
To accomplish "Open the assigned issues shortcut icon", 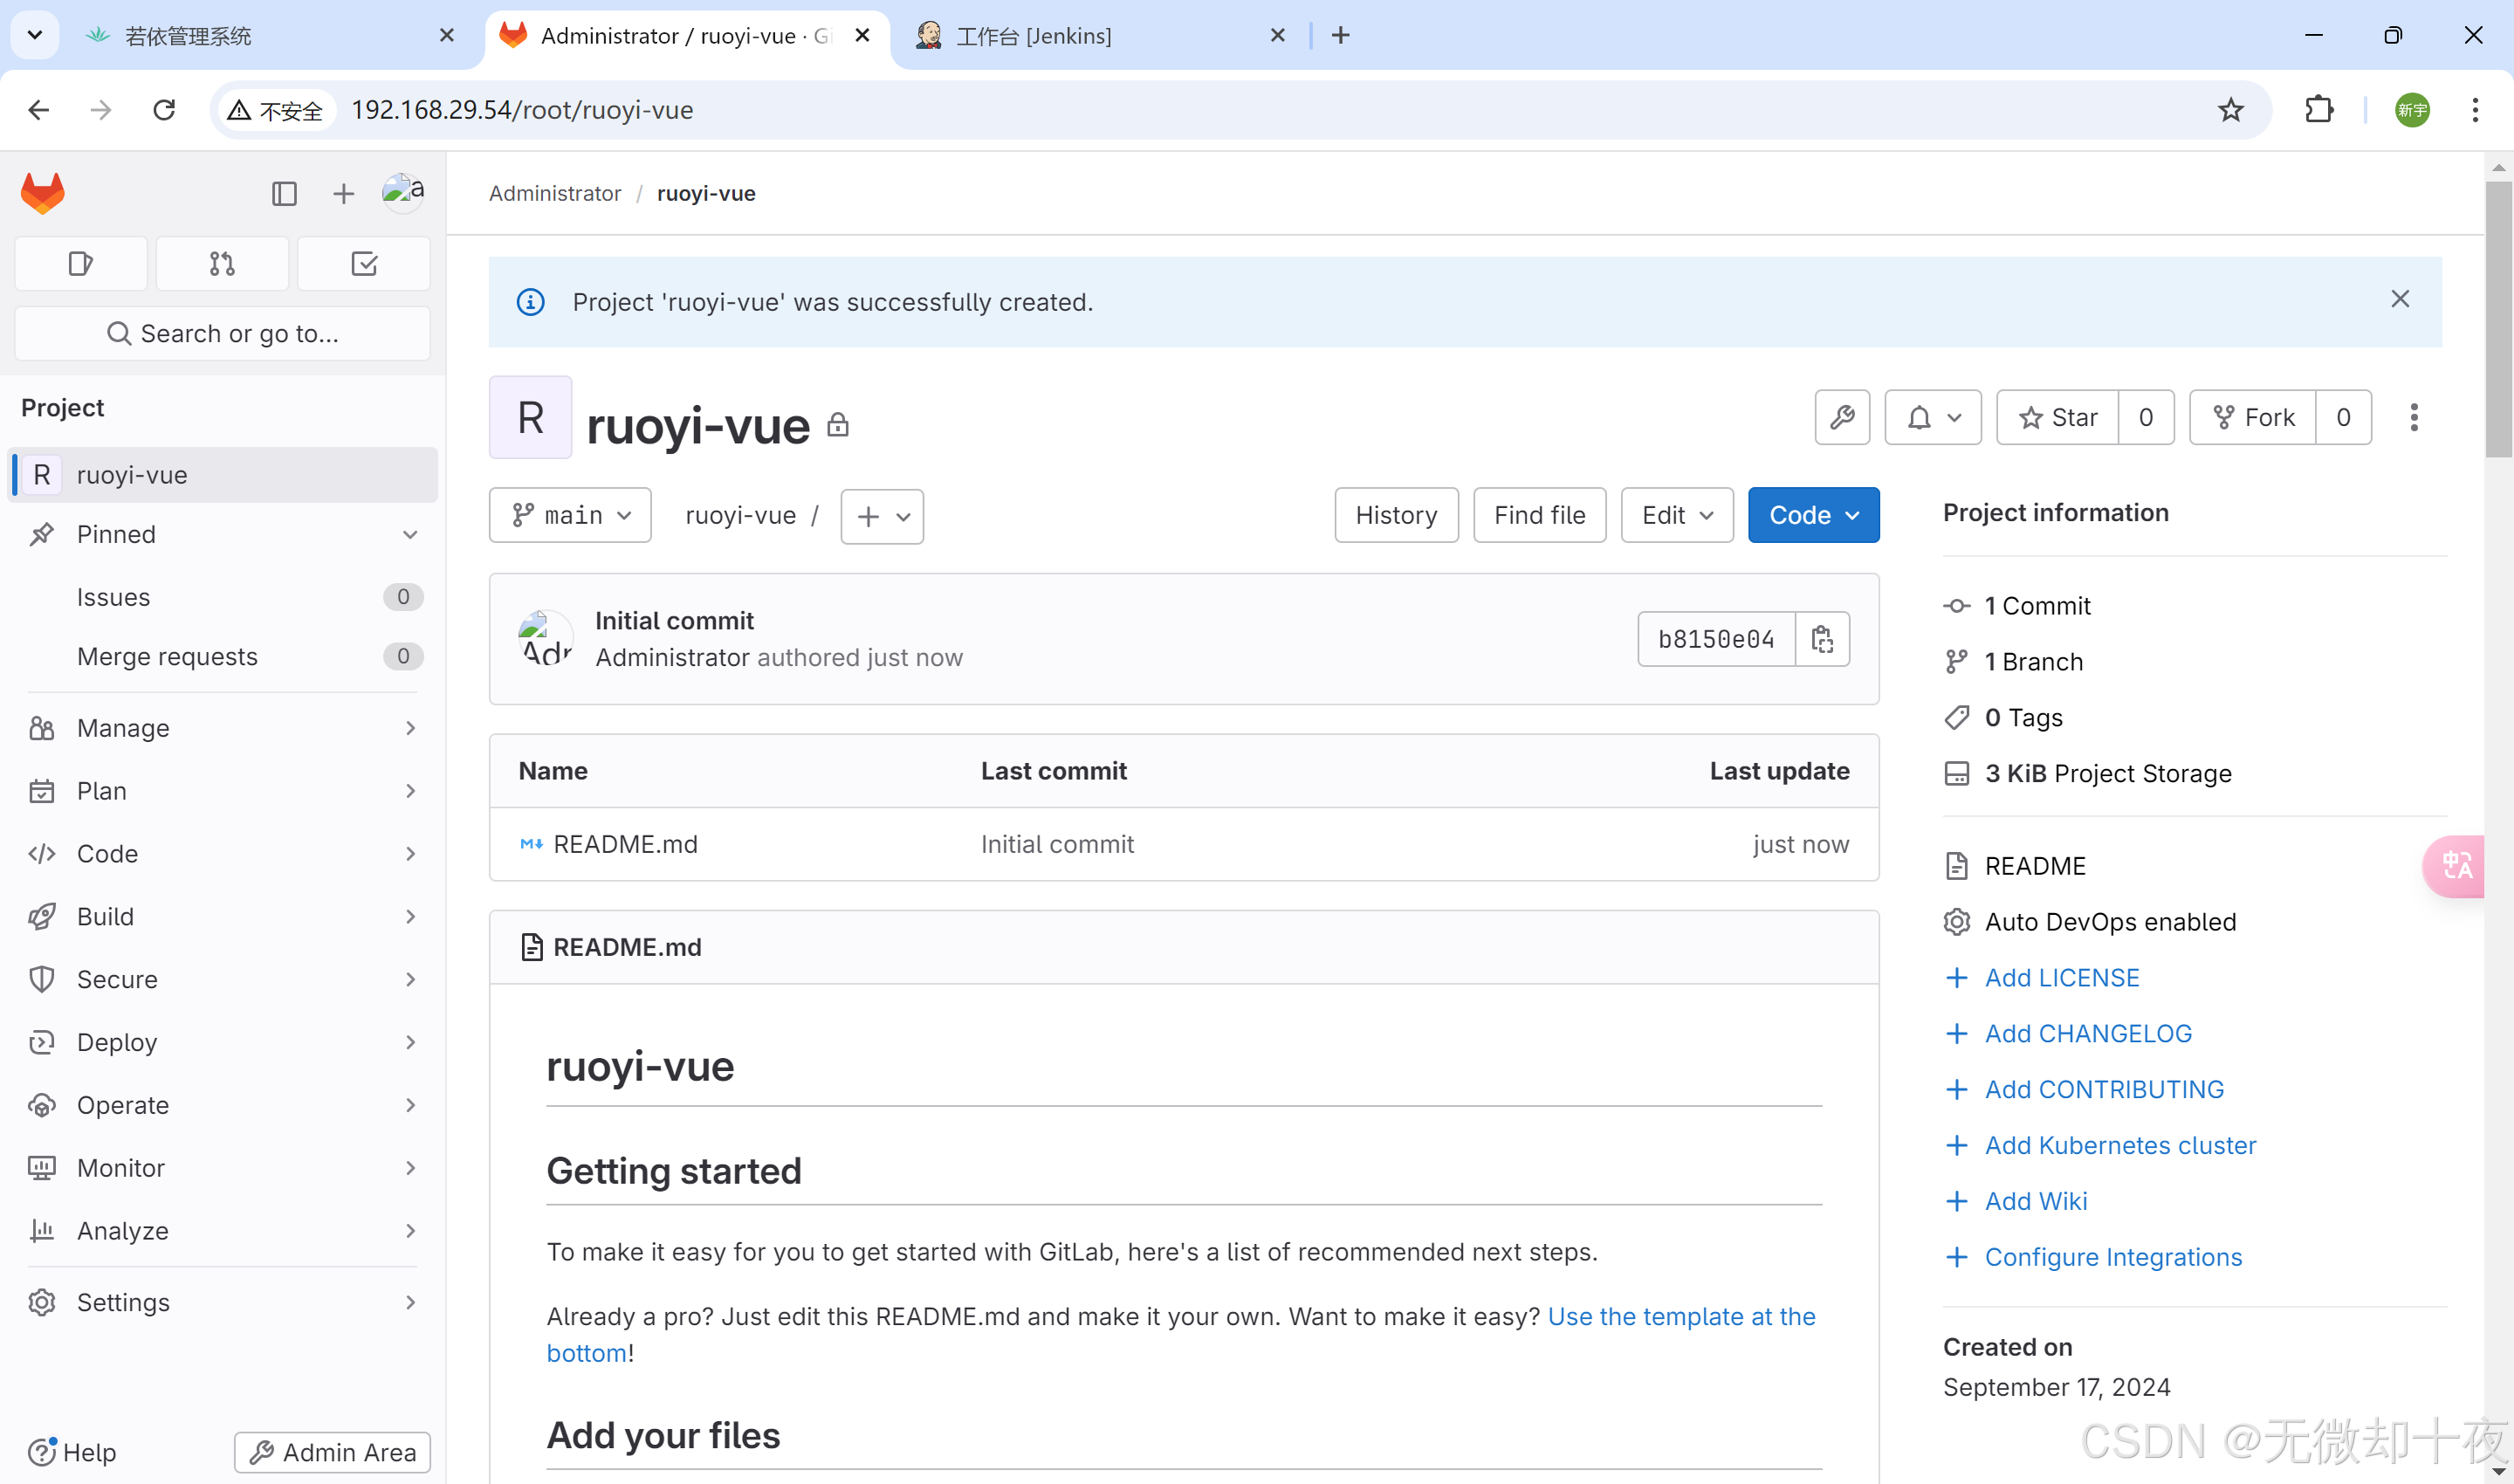I will (81, 264).
